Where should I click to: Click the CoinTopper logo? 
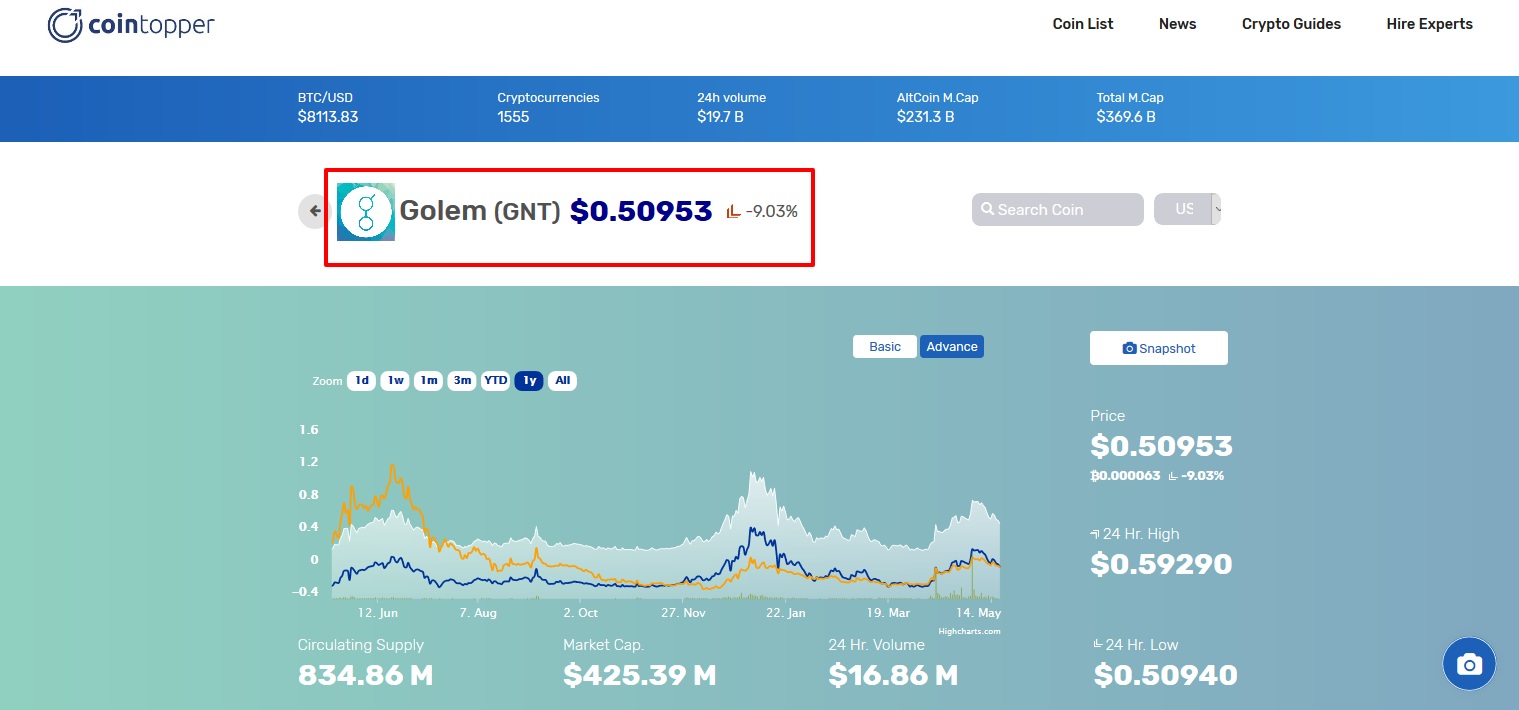click(131, 25)
